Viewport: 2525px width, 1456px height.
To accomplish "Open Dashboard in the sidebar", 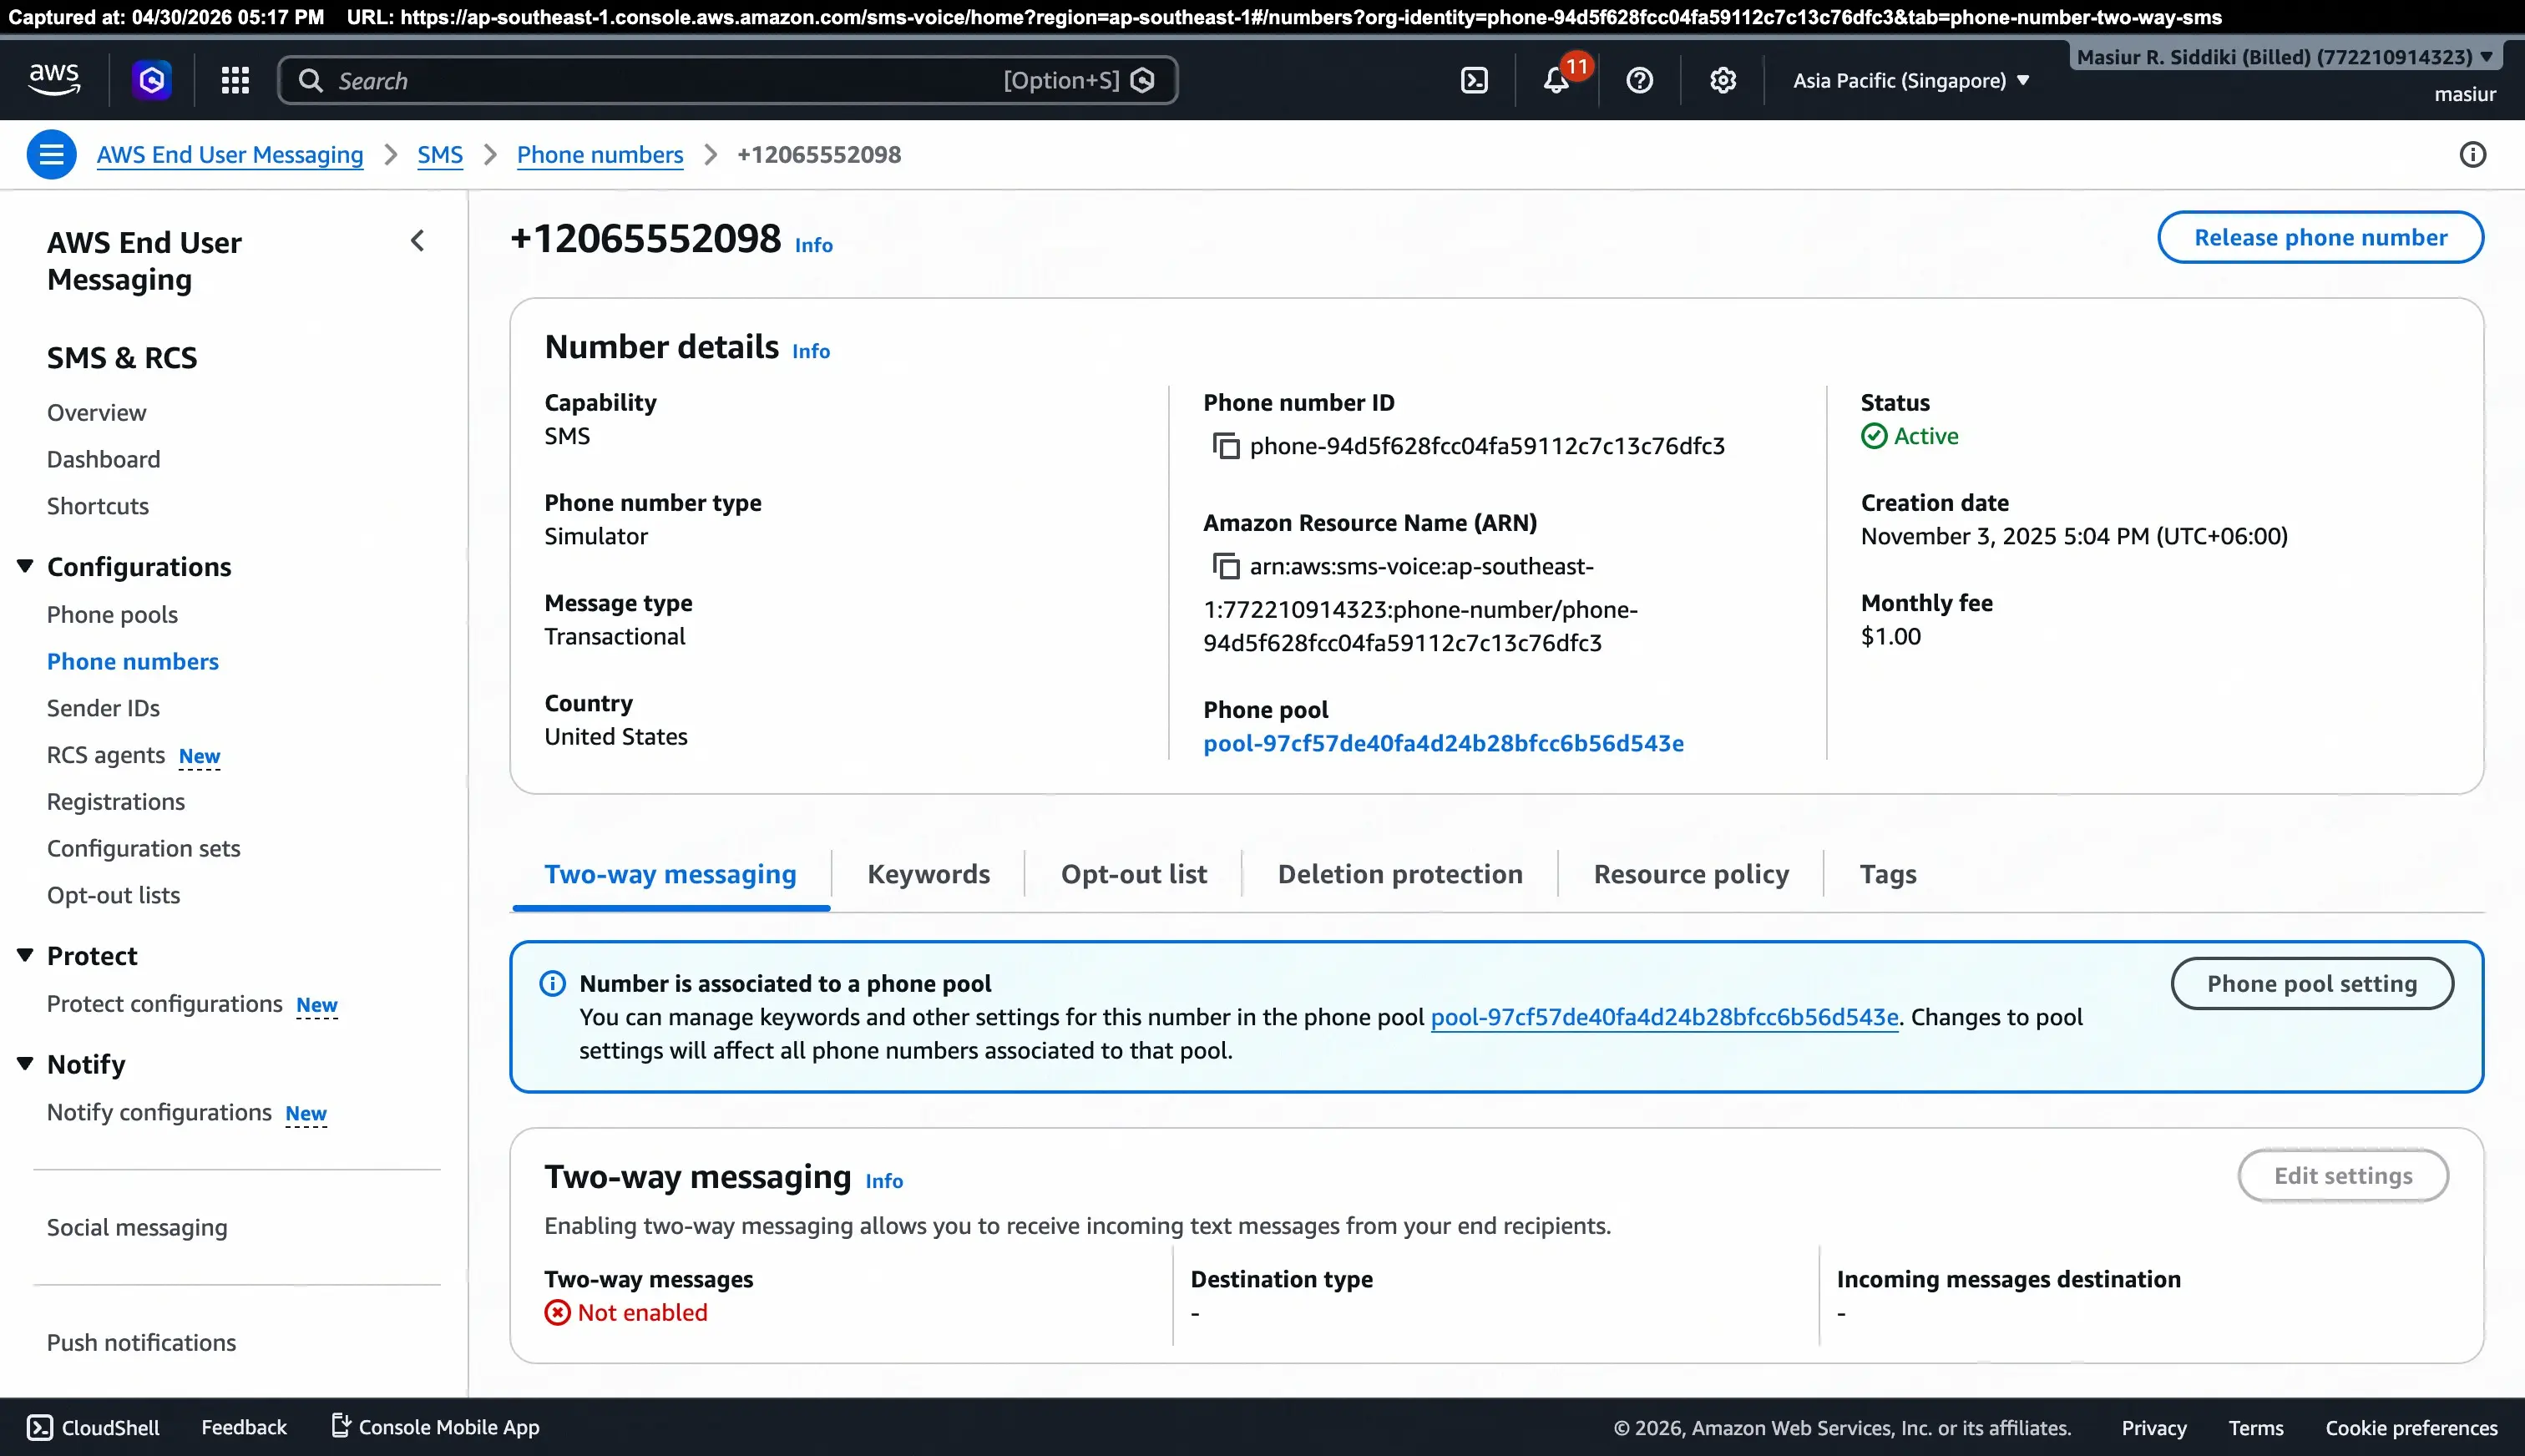I will click(x=104, y=460).
